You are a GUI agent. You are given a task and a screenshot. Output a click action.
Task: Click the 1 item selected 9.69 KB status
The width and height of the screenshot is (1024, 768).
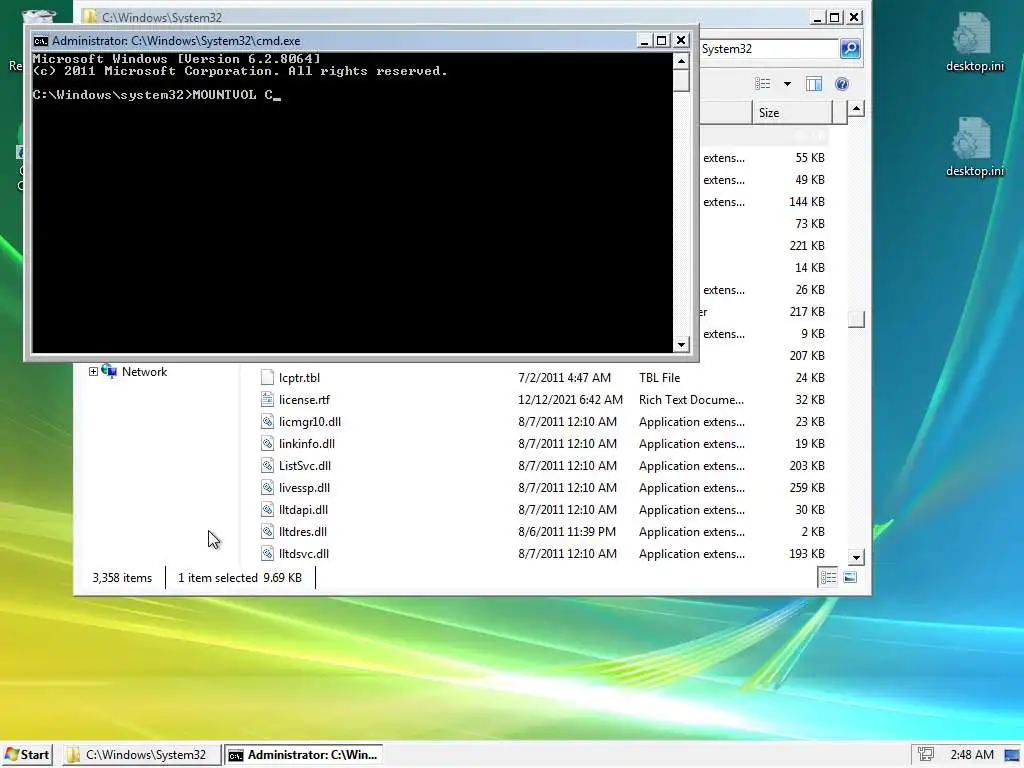point(240,578)
